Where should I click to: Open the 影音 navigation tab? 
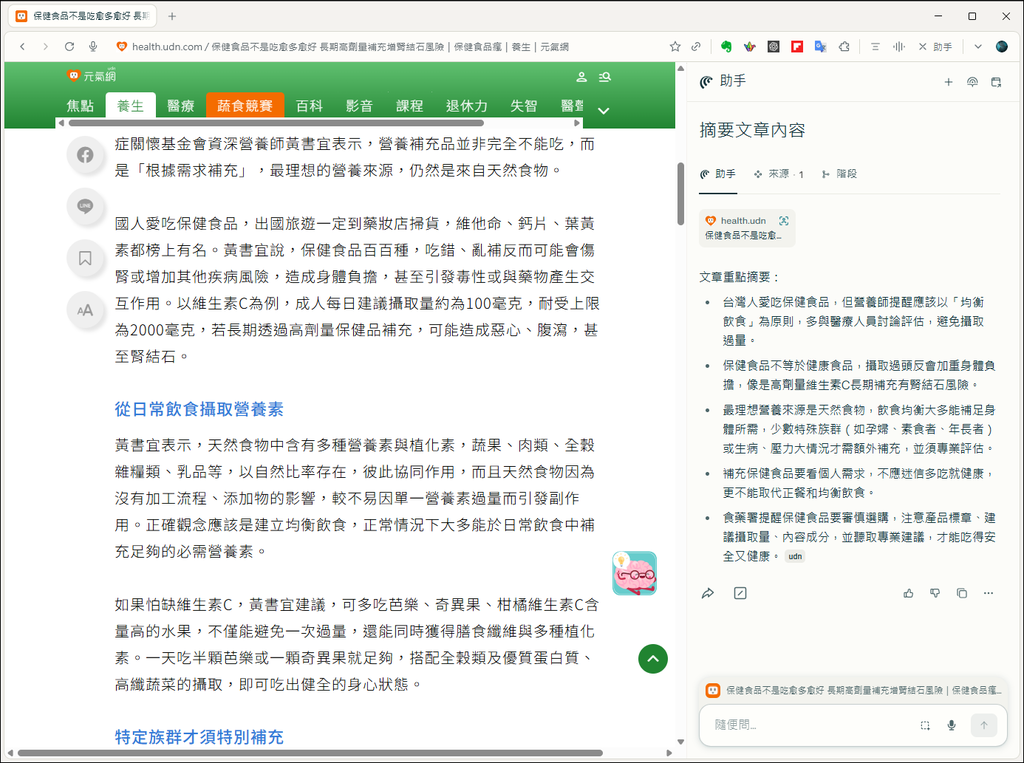coord(359,106)
